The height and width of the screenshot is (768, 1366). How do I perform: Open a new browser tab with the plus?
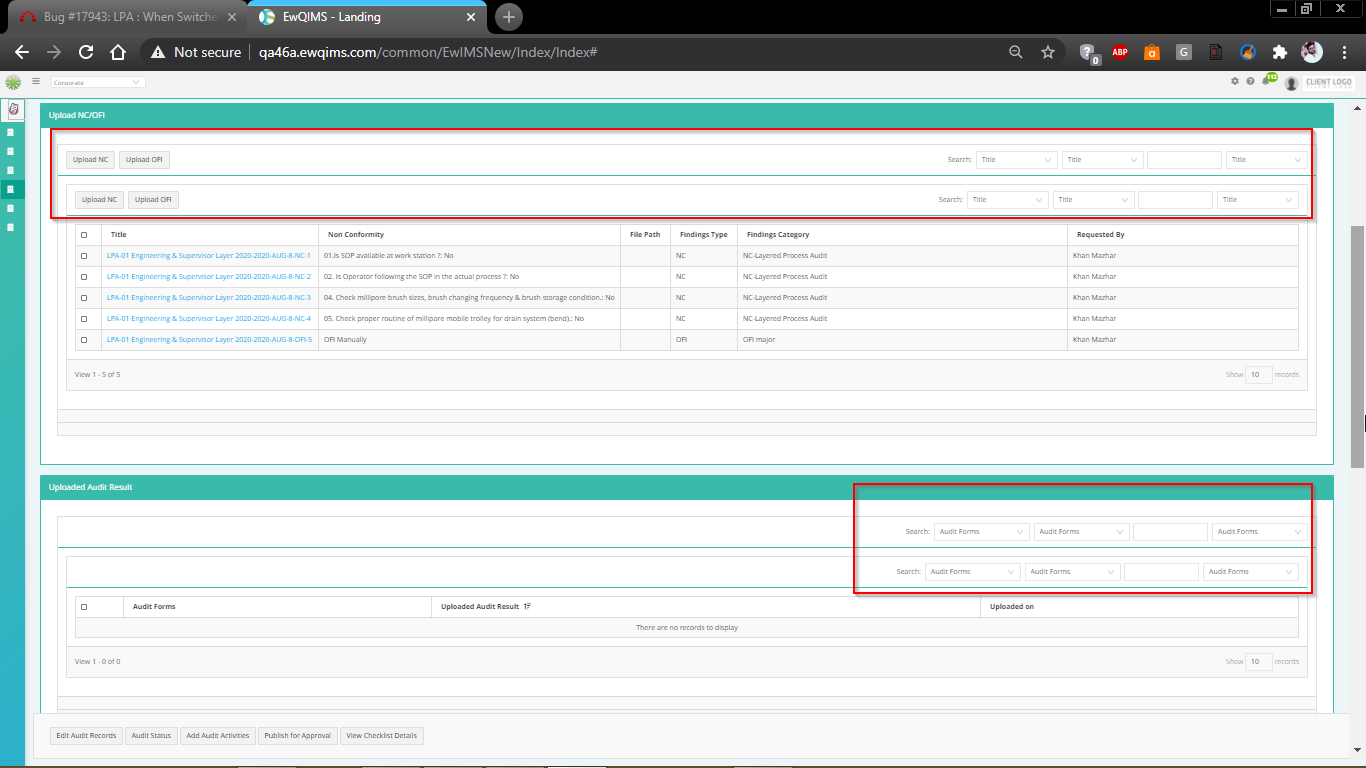coord(509,17)
